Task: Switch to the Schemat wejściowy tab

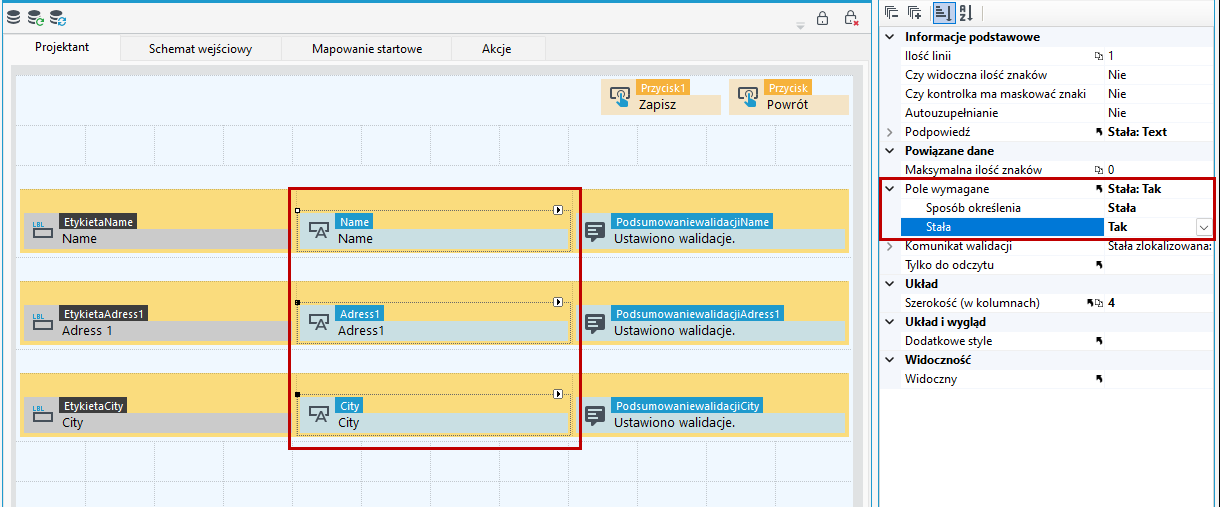Action: 201,49
